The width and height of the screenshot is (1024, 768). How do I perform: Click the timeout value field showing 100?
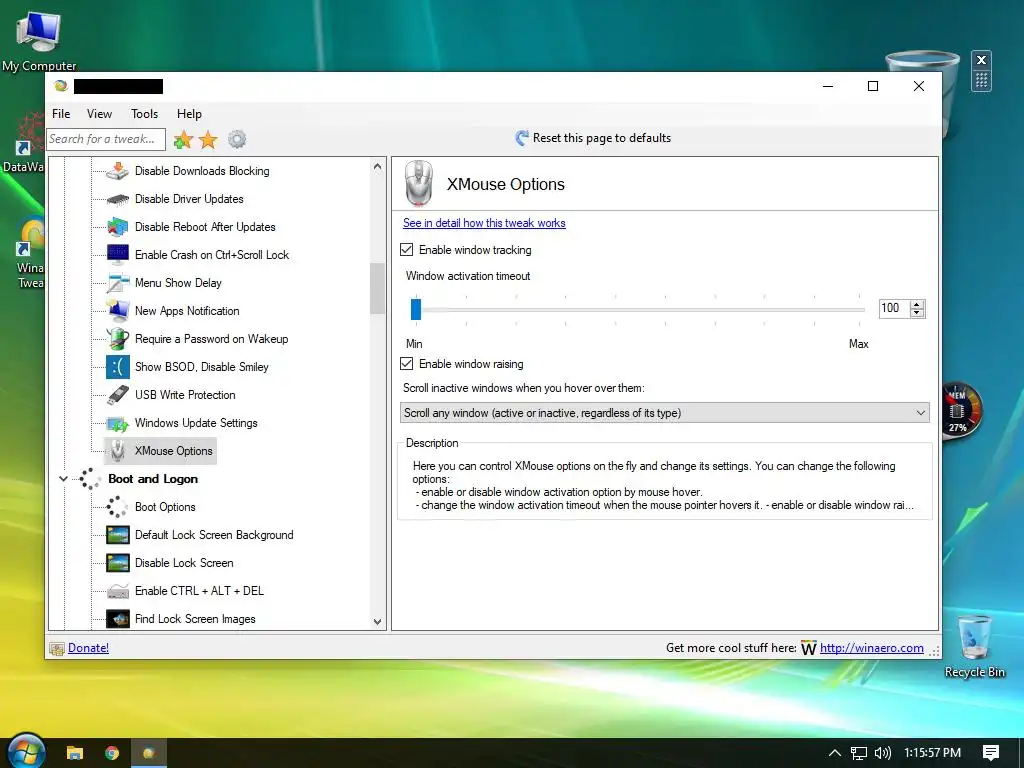coord(893,308)
